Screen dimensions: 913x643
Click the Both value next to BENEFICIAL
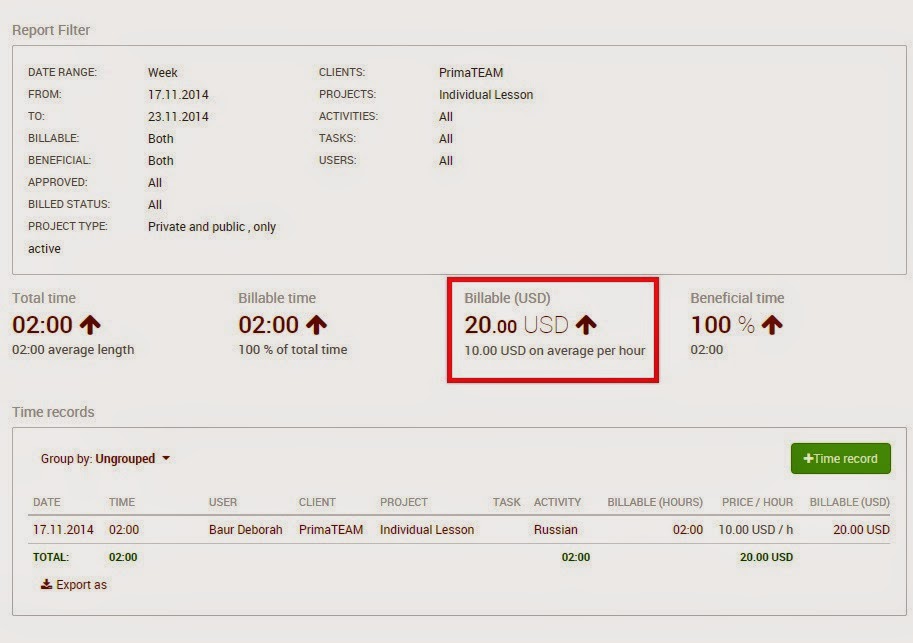point(161,161)
